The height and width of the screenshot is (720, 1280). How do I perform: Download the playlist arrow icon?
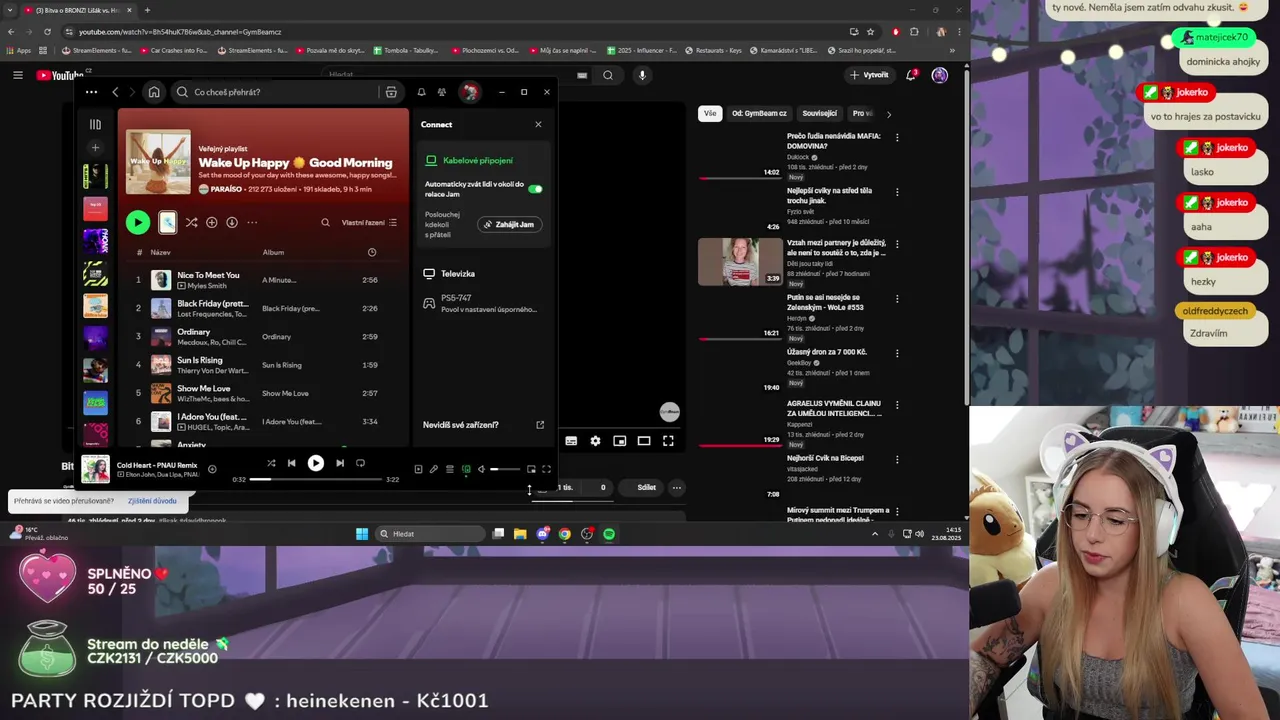(232, 223)
